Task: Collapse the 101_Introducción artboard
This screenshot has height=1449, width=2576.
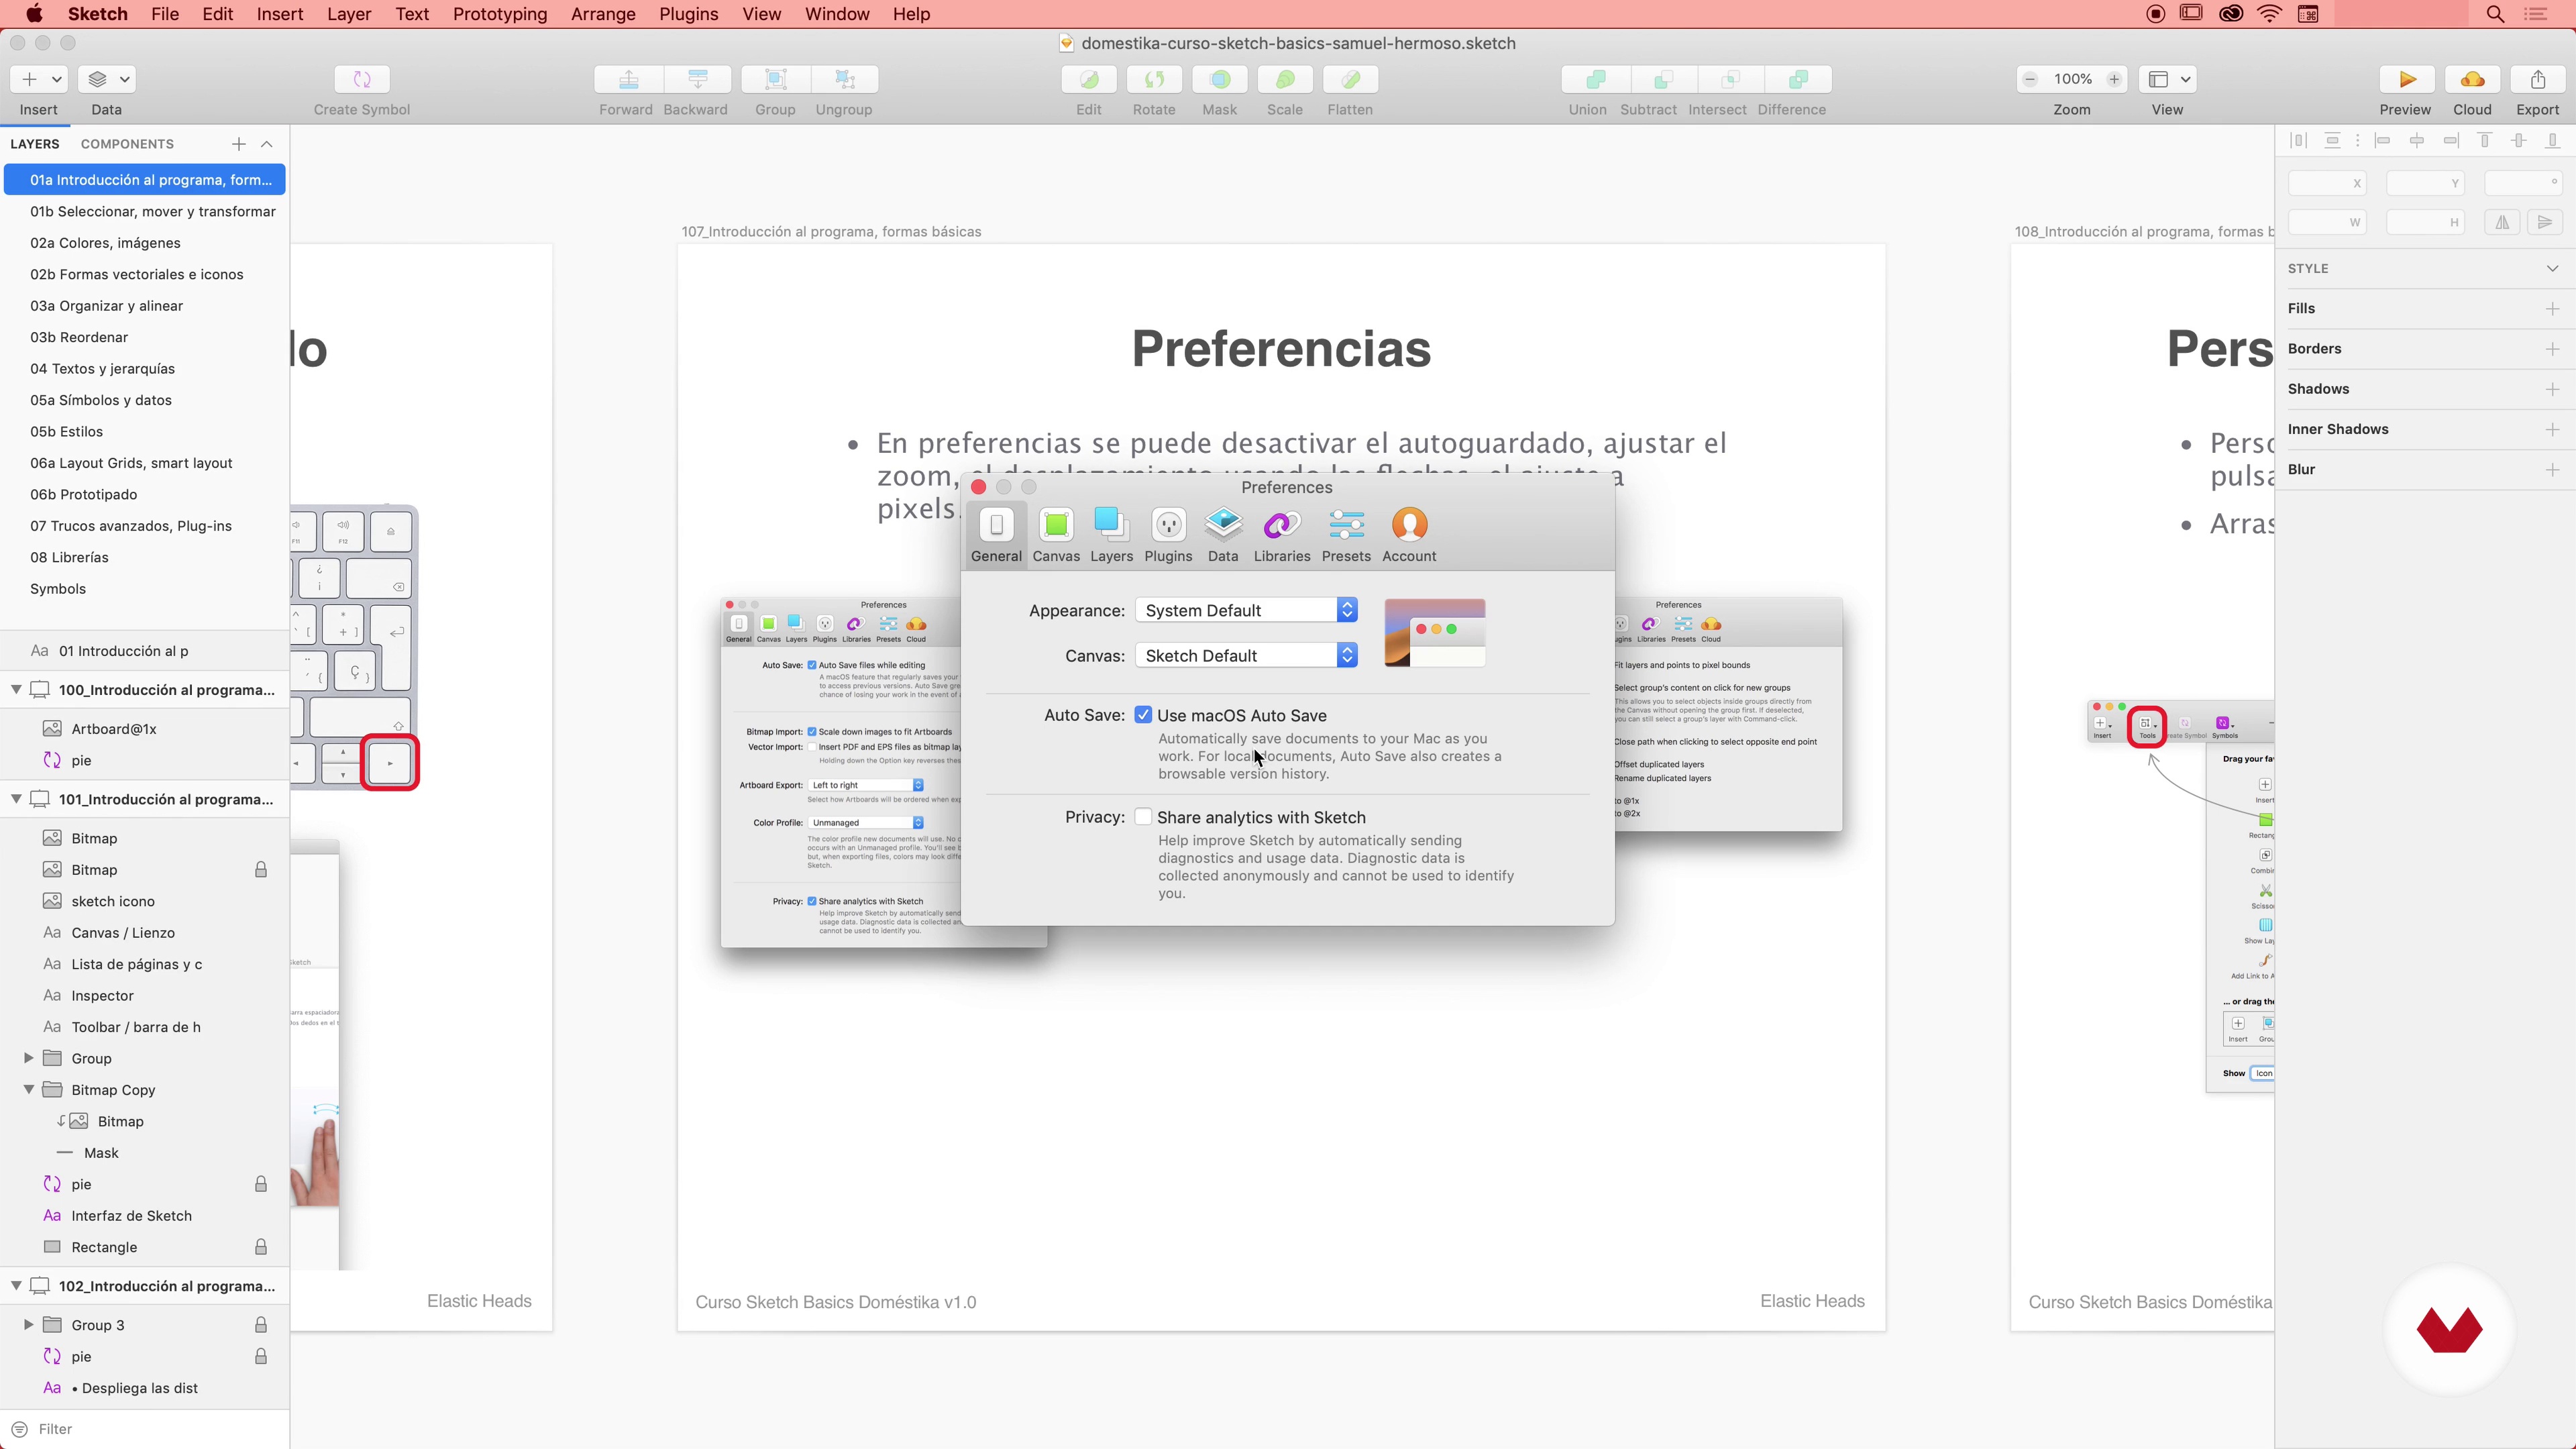Action: pos(16,799)
